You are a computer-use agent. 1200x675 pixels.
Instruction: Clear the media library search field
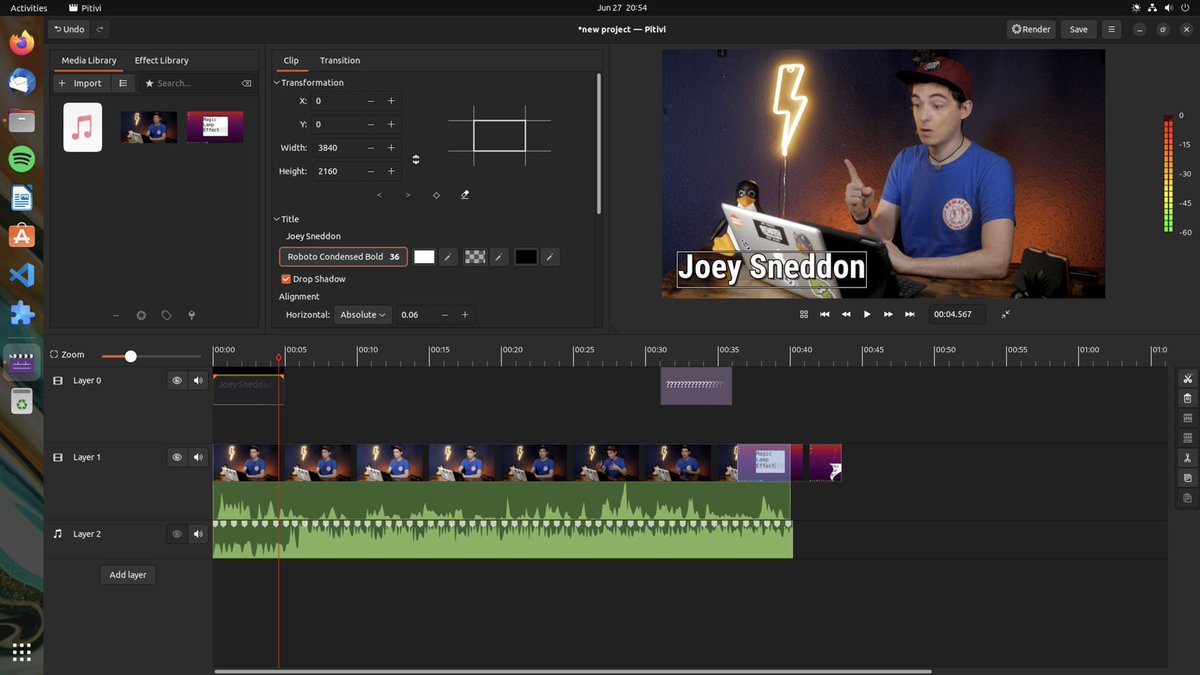coord(247,83)
